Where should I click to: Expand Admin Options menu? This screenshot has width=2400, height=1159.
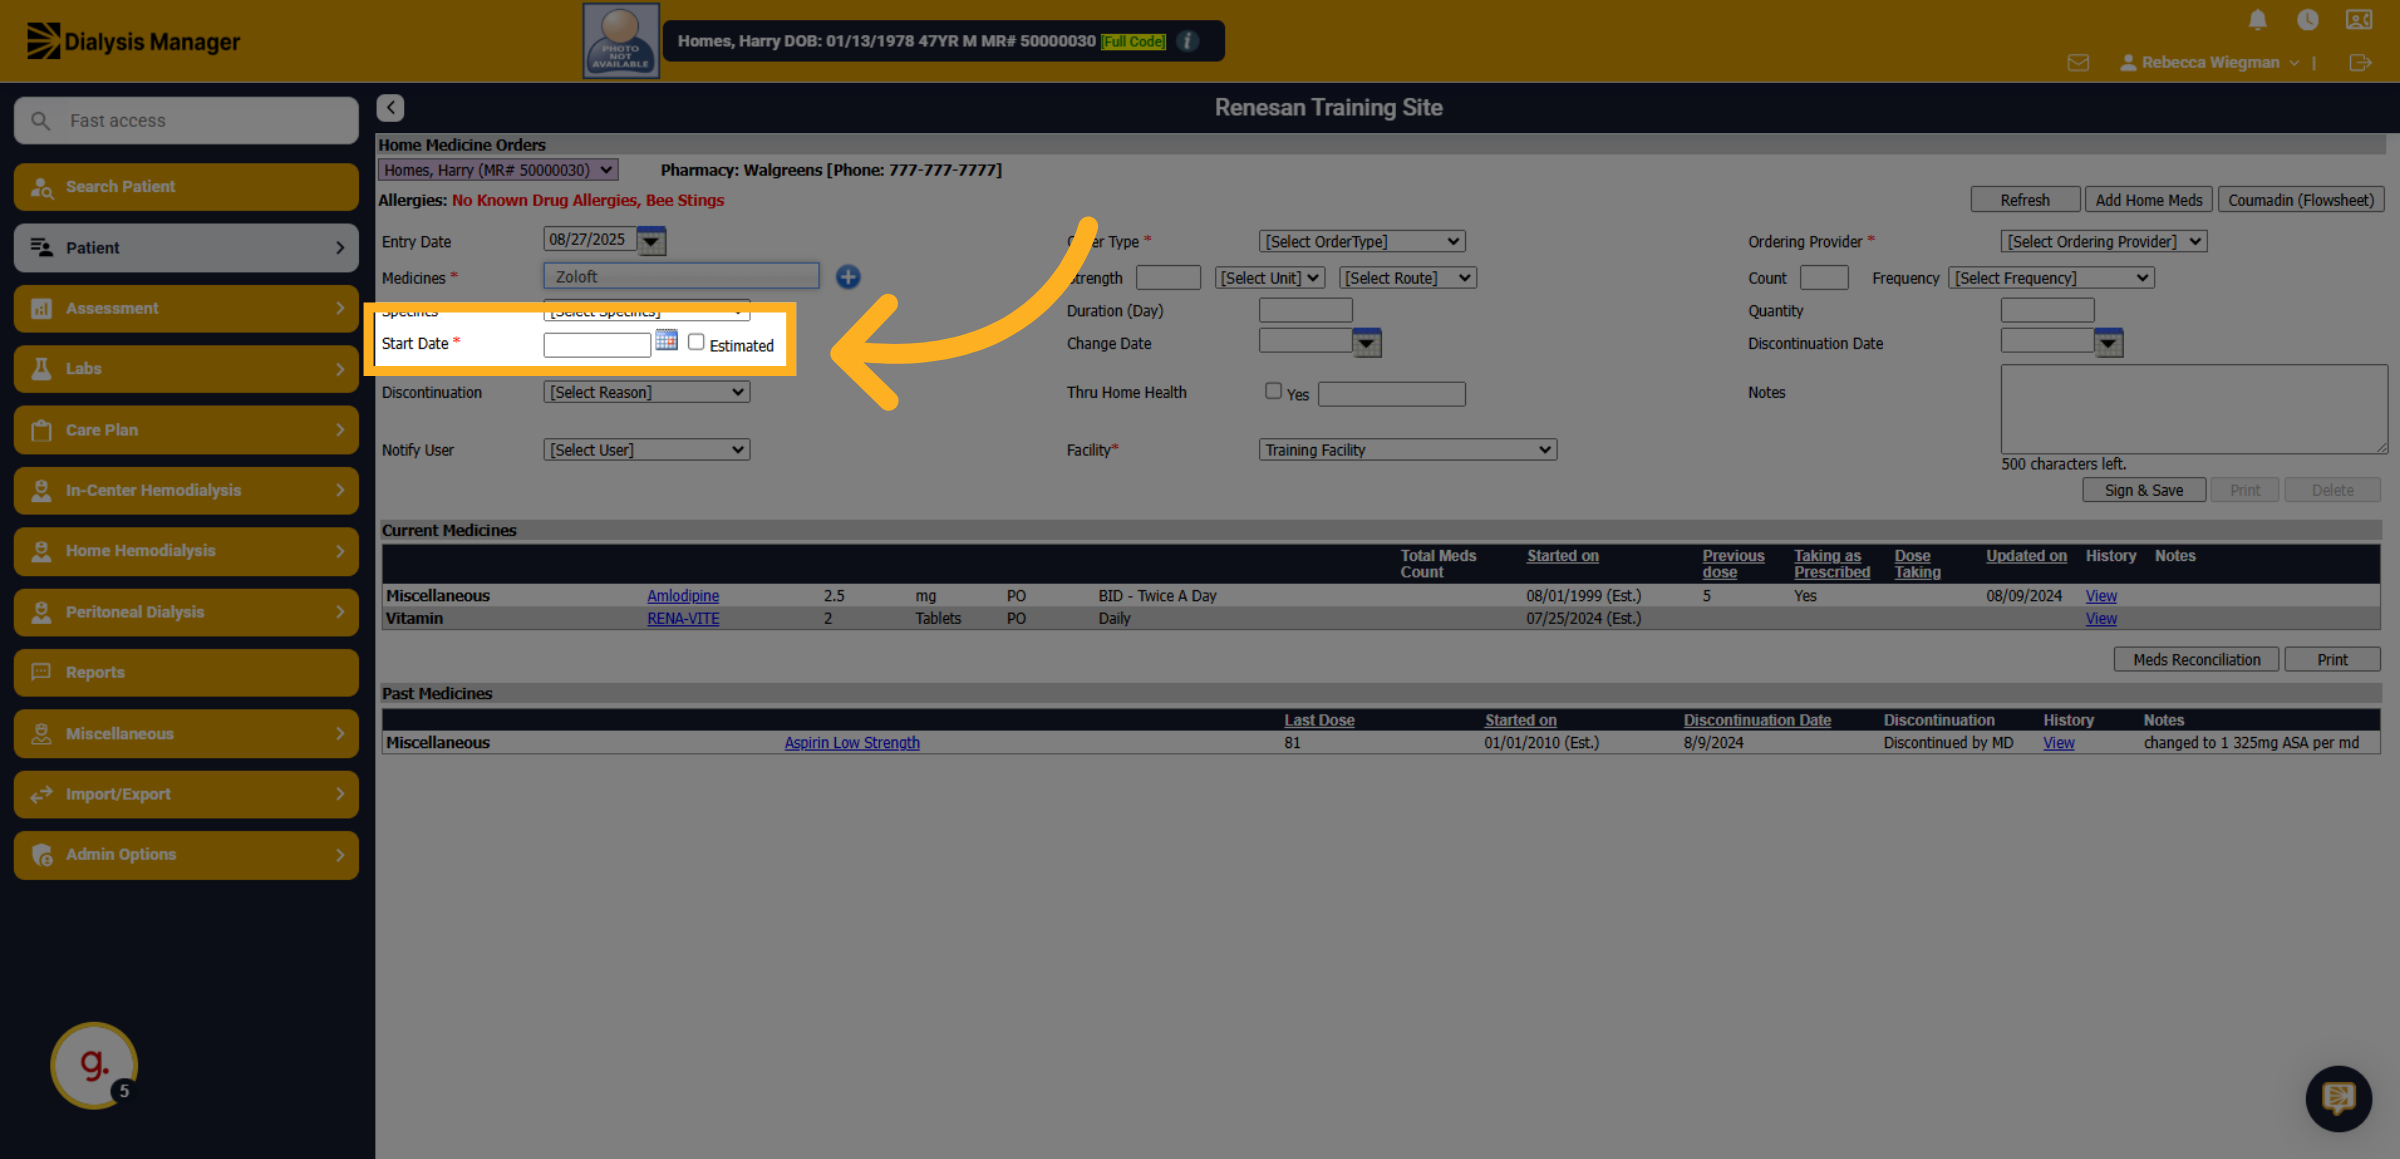[186, 855]
